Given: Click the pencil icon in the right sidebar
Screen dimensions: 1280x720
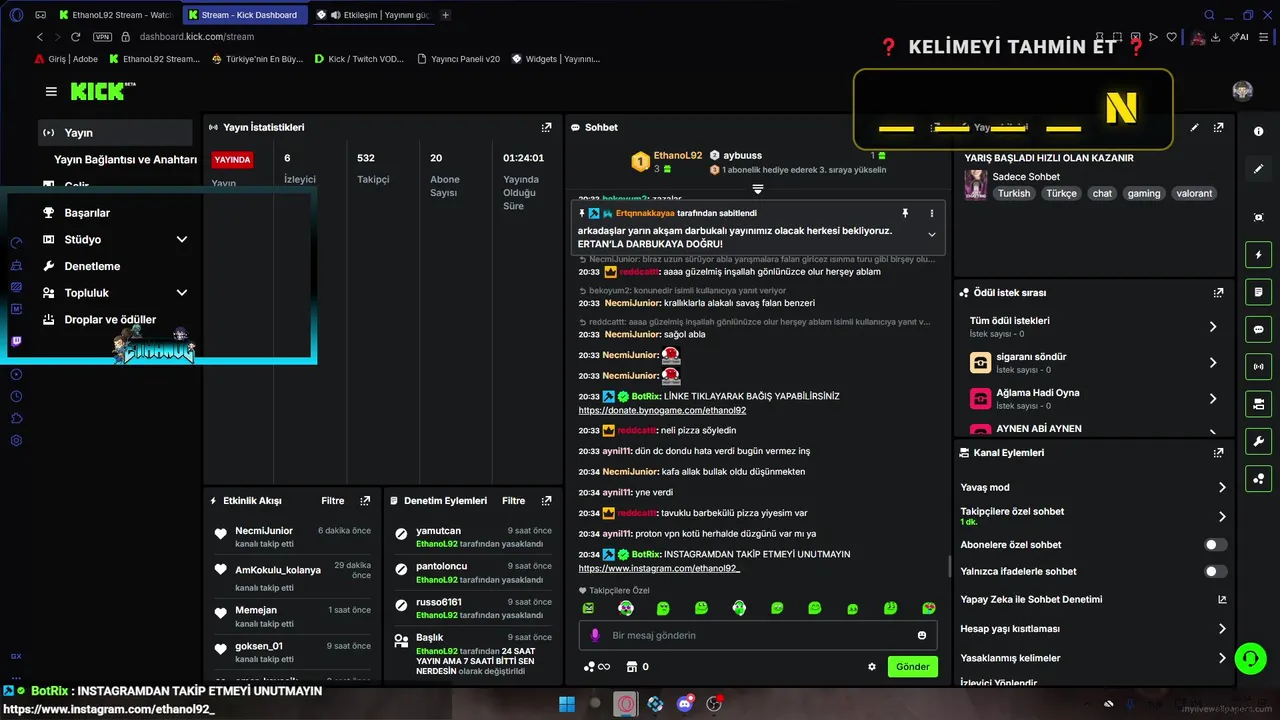Looking at the screenshot, I should (x=1258, y=169).
